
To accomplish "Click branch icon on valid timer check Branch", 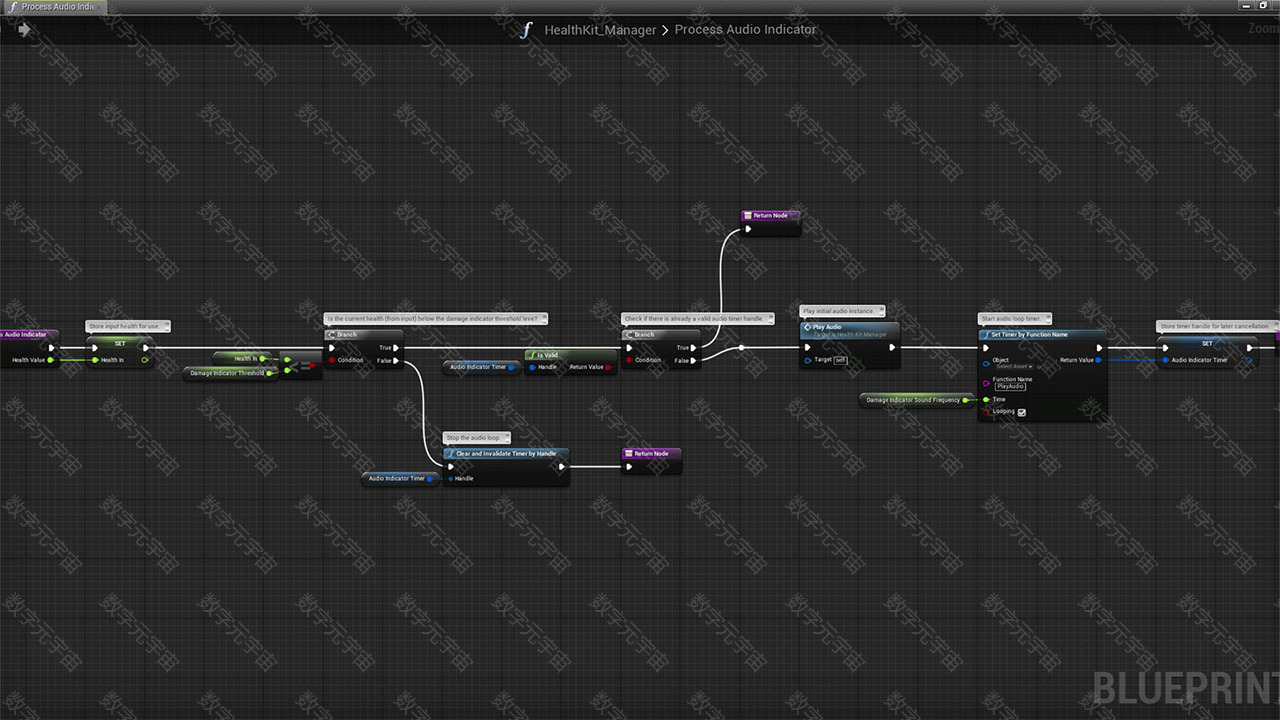I will click(x=629, y=335).
